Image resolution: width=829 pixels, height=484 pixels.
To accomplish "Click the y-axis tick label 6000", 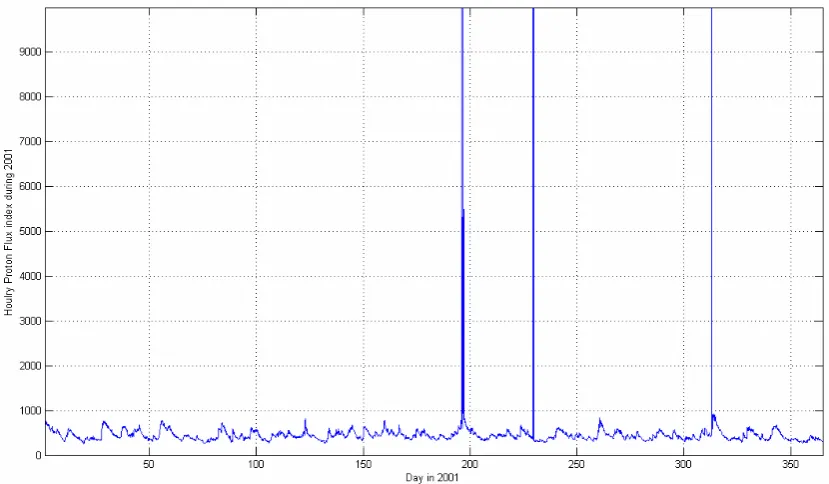I will (x=31, y=187).
